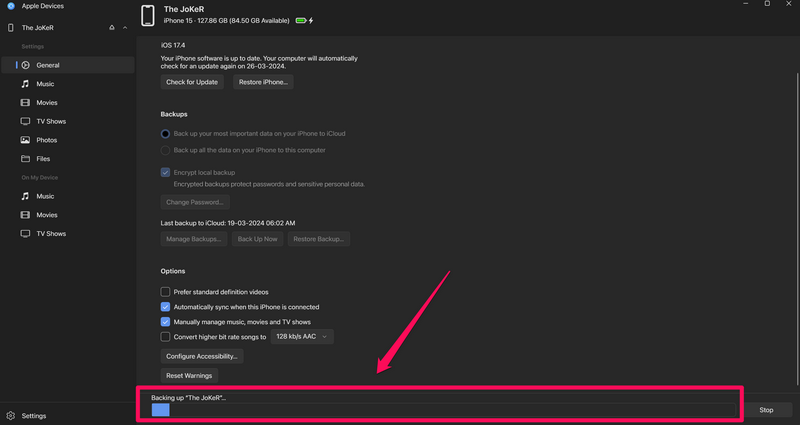800x425 pixels.
Task: Click Configure Accessibility... button
Action: [x=202, y=356]
